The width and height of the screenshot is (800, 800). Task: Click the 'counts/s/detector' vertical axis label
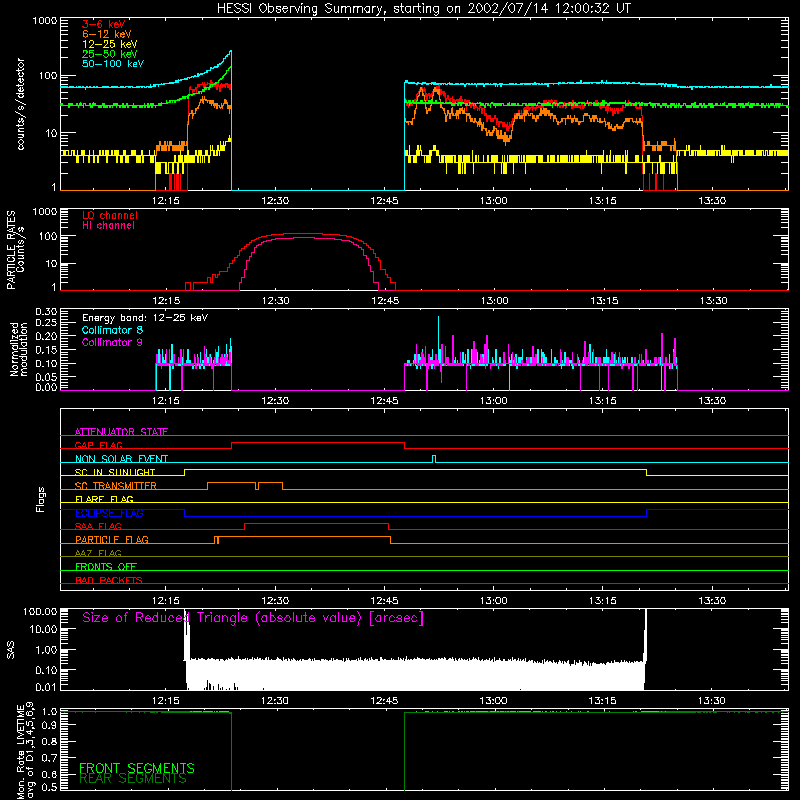tap(21, 104)
